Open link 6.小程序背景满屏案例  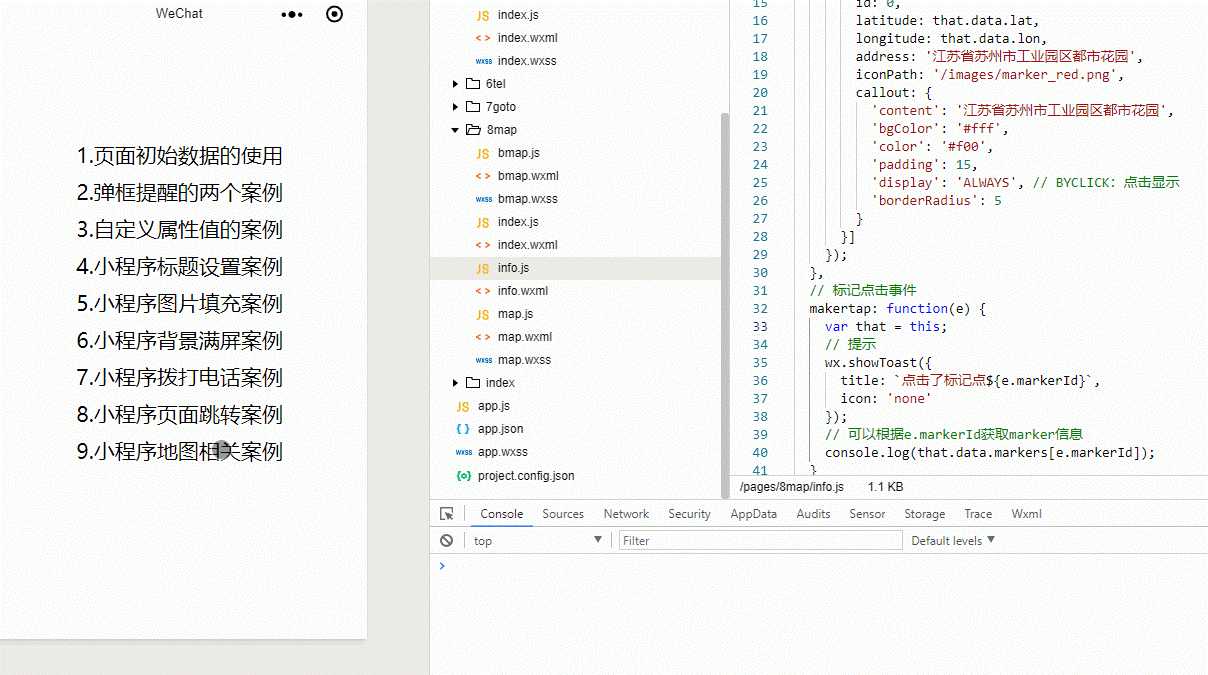[180, 341]
